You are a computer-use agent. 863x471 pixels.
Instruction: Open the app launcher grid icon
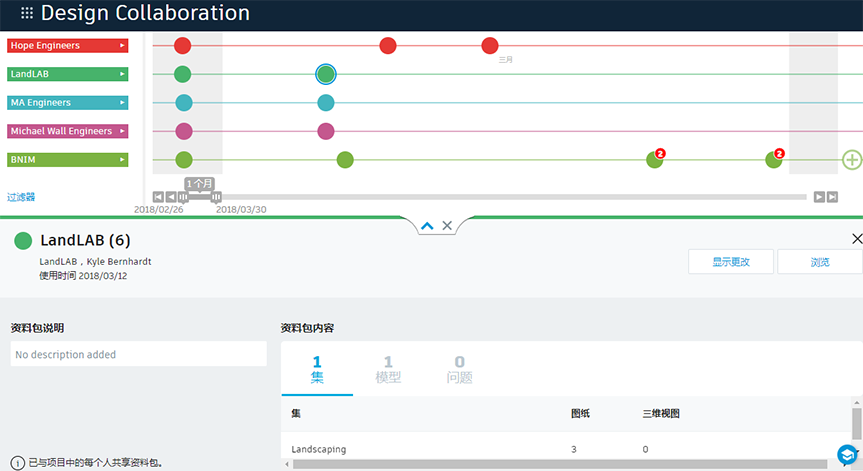26,13
